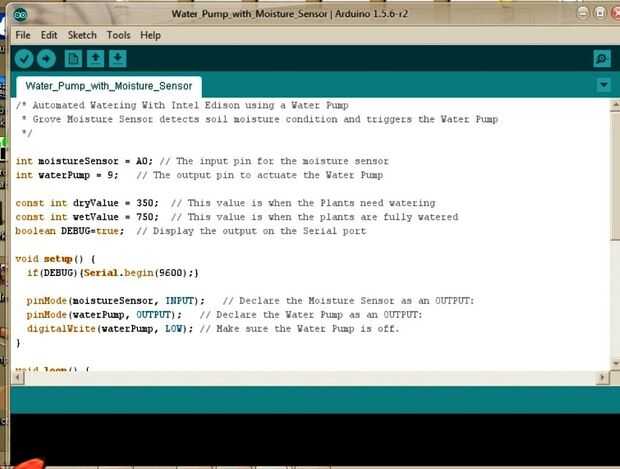Save the sketch with the down-arrow icon
The width and height of the screenshot is (620, 469).
point(117,59)
